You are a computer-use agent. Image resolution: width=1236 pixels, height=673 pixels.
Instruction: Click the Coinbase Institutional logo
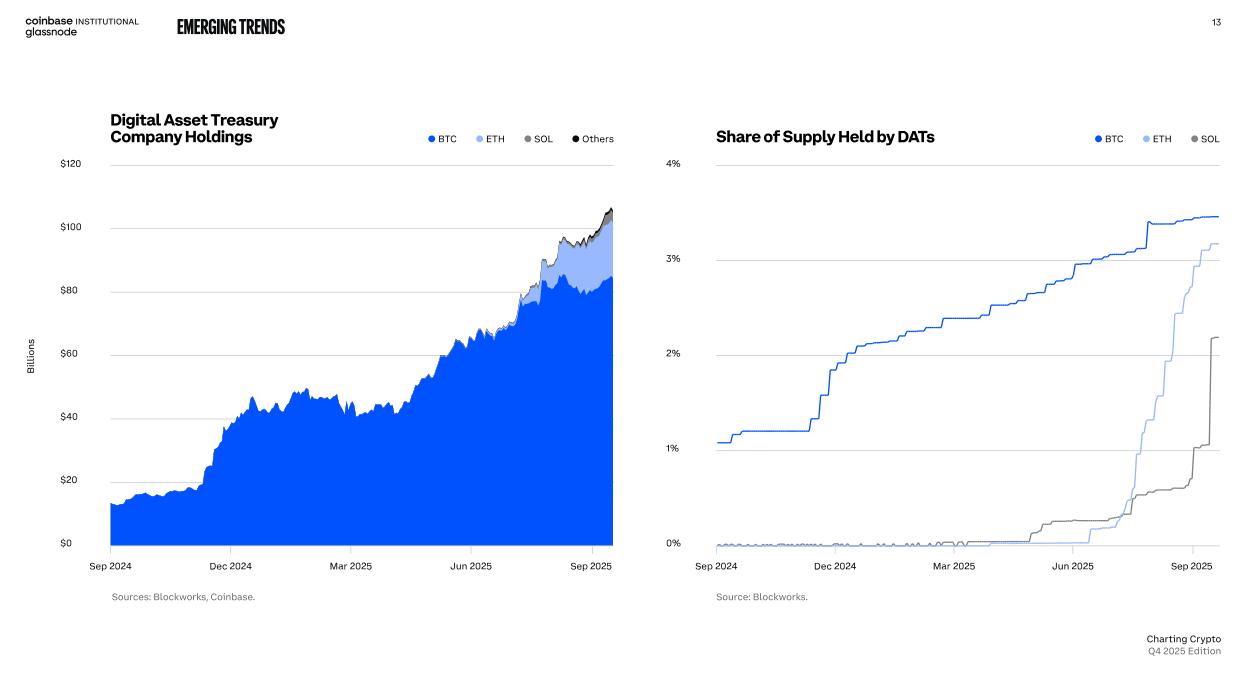click(82, 21)
